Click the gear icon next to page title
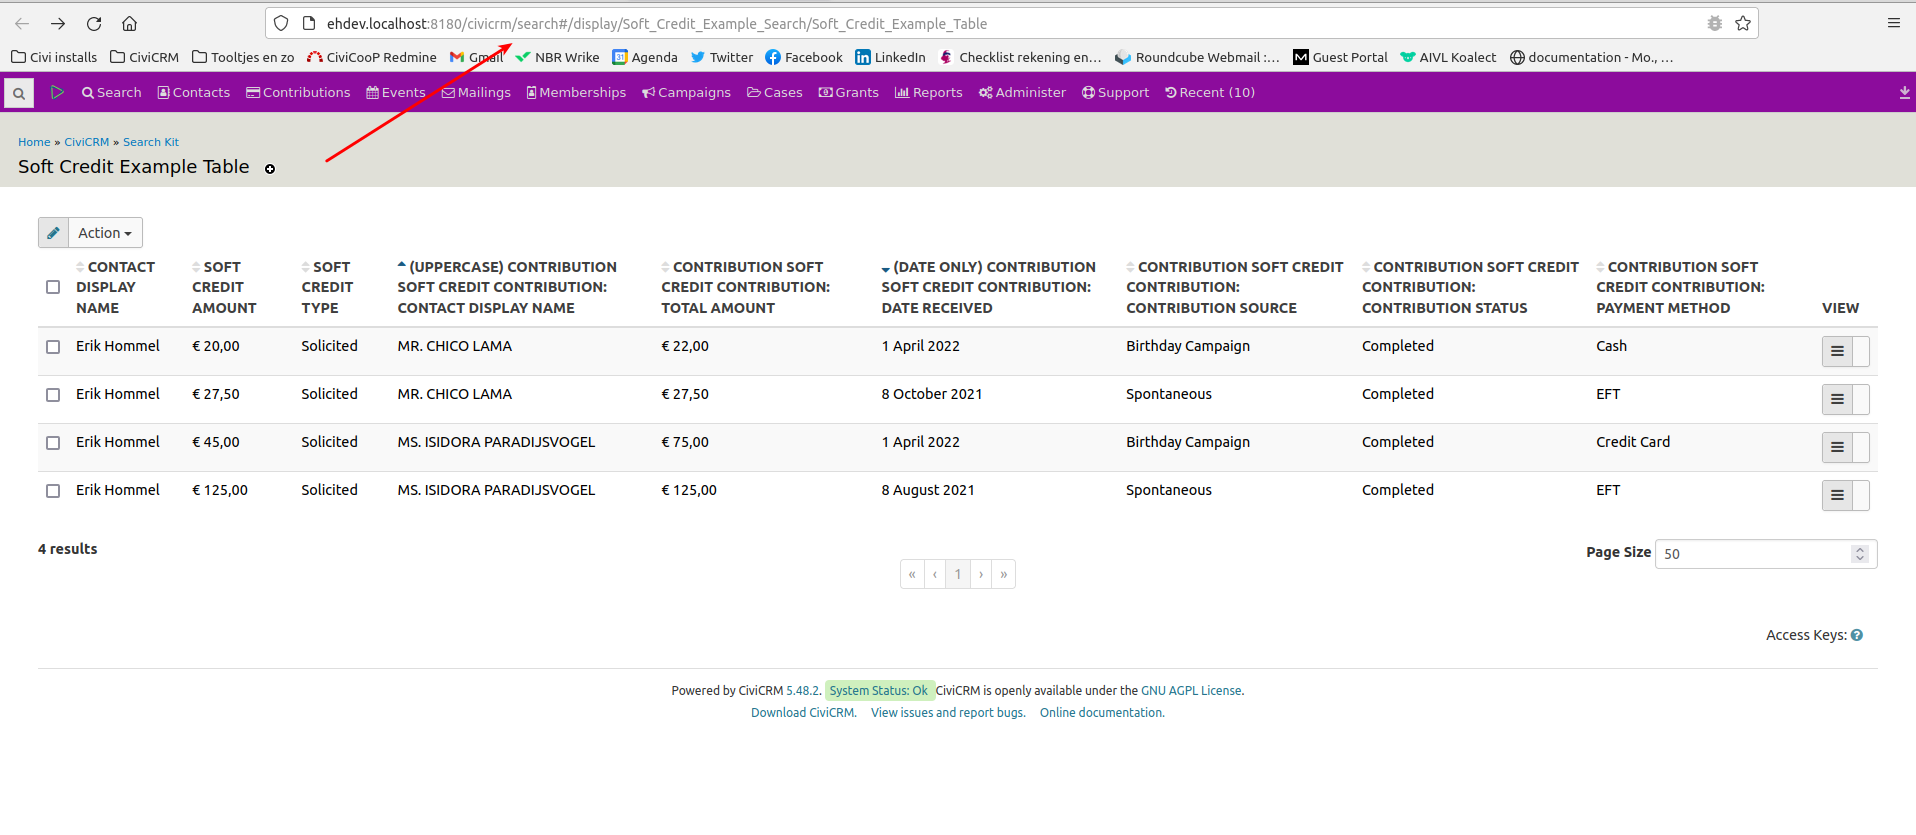Screen dimensions: 1916x835 point(270,169)
